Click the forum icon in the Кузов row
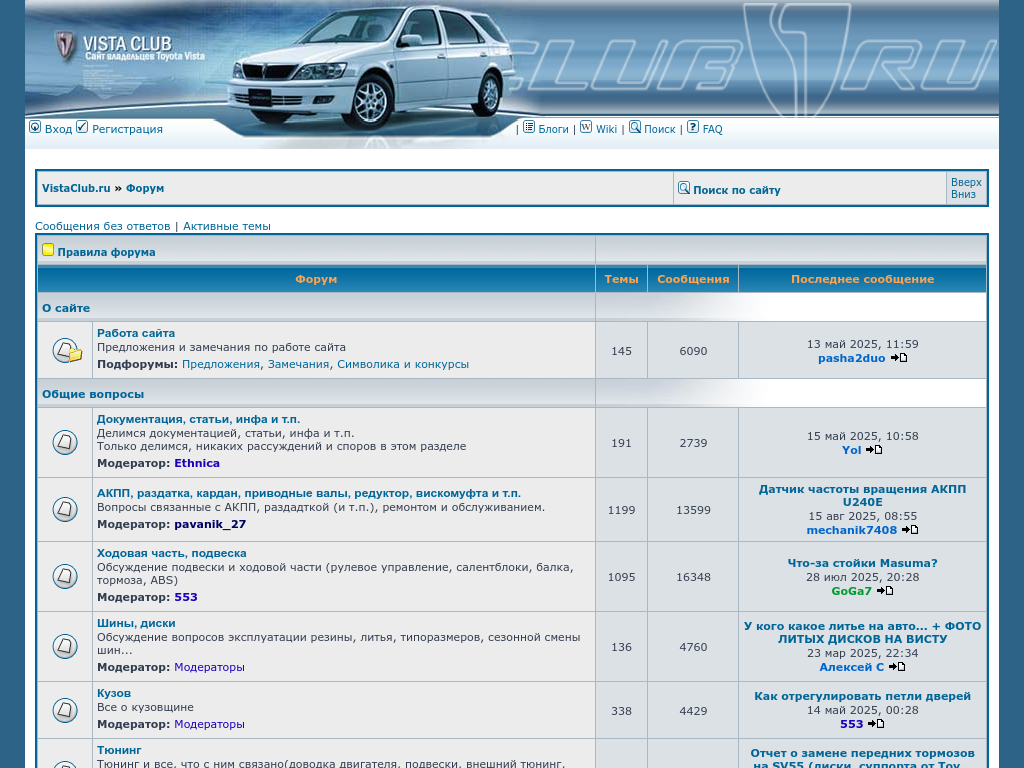 (x=65, y=710)
